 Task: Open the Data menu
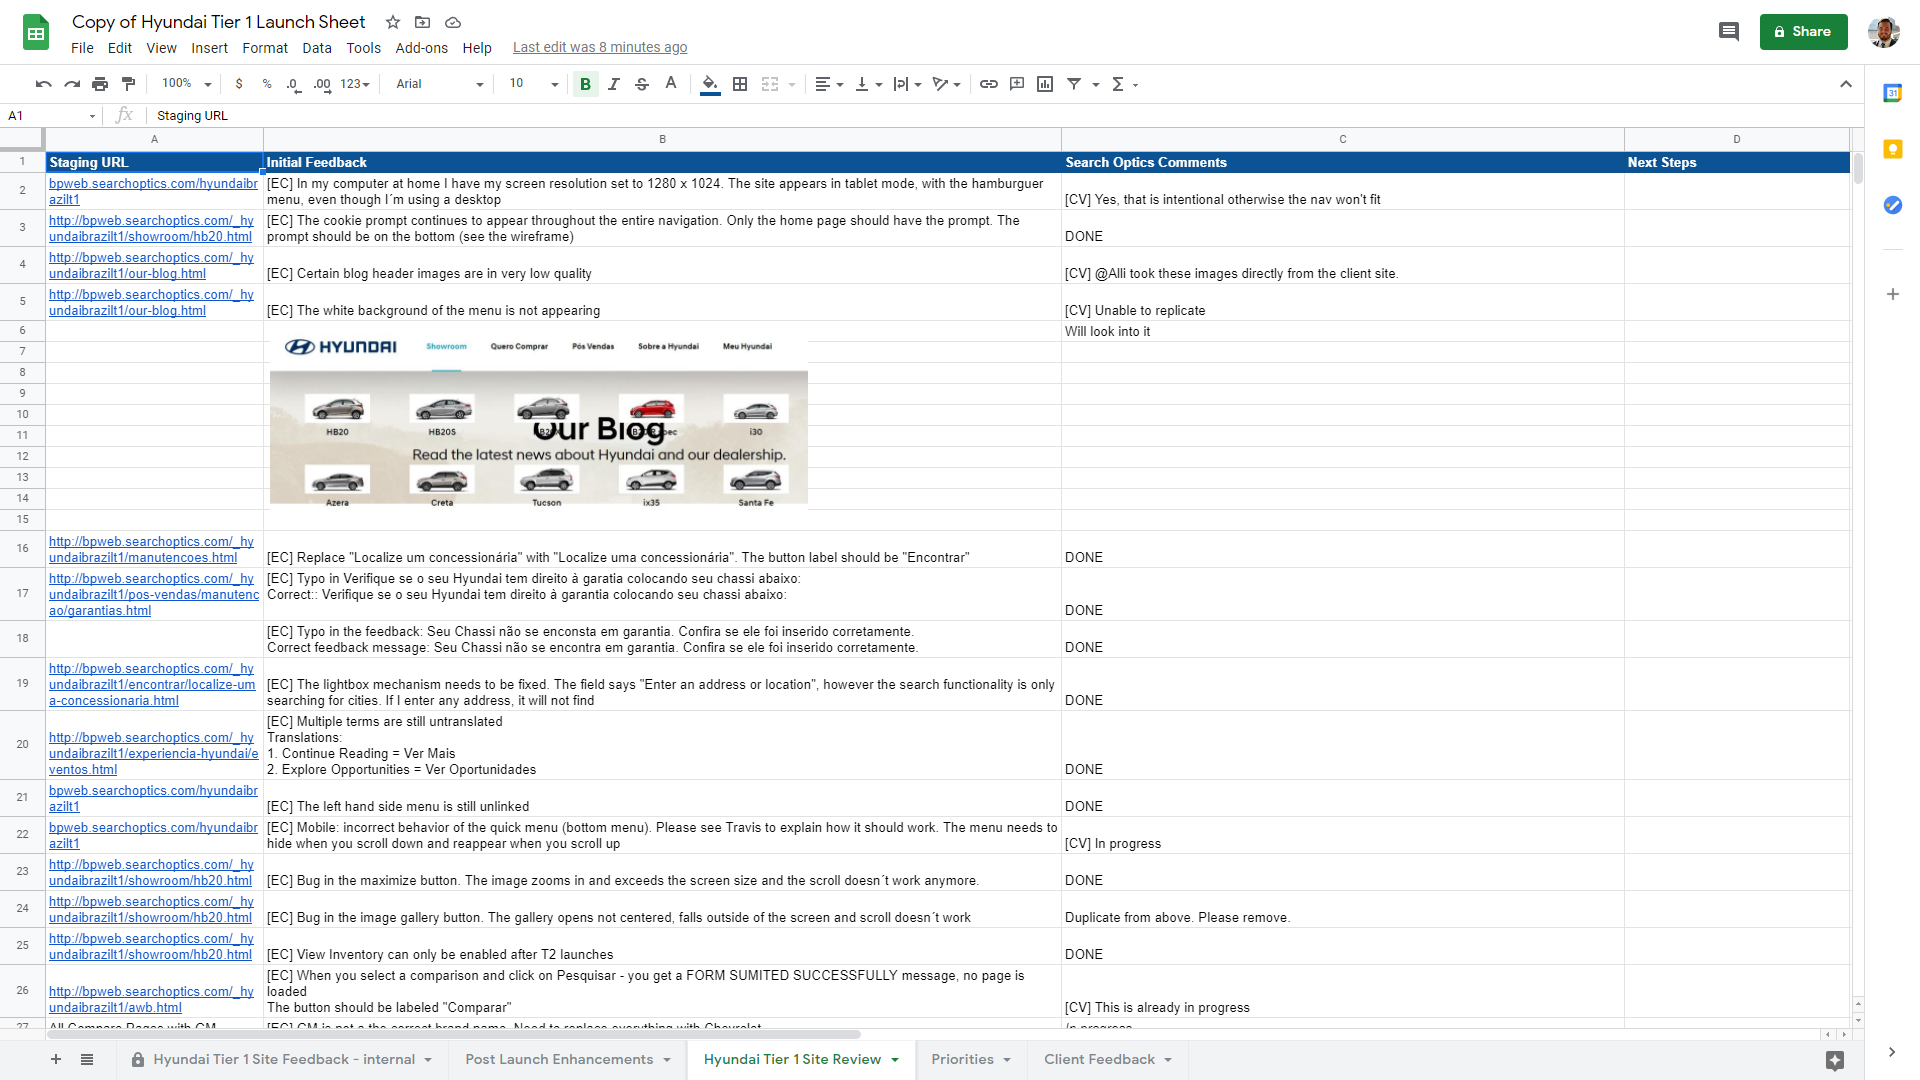(317, 48)
